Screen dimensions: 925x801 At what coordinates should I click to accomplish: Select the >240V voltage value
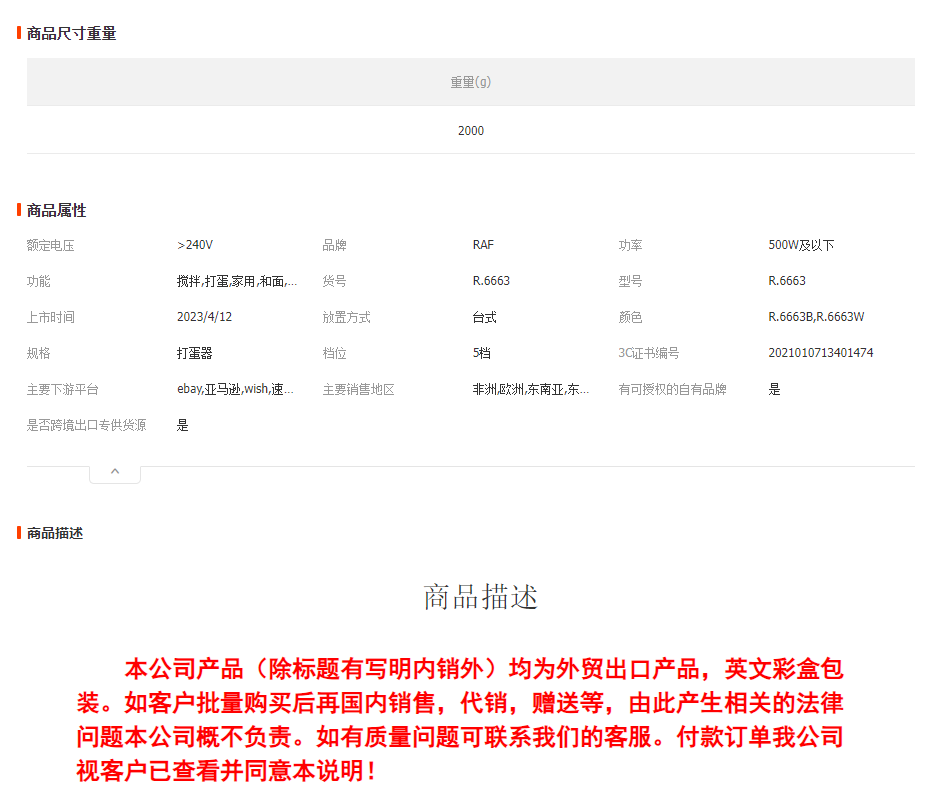tap(195, 245)
